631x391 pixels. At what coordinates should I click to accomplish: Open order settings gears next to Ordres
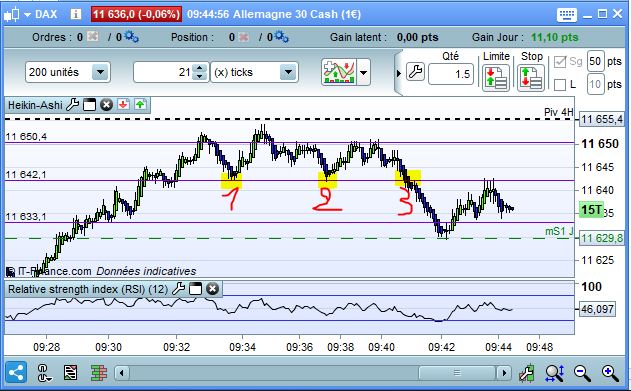(x=131, y=37)
